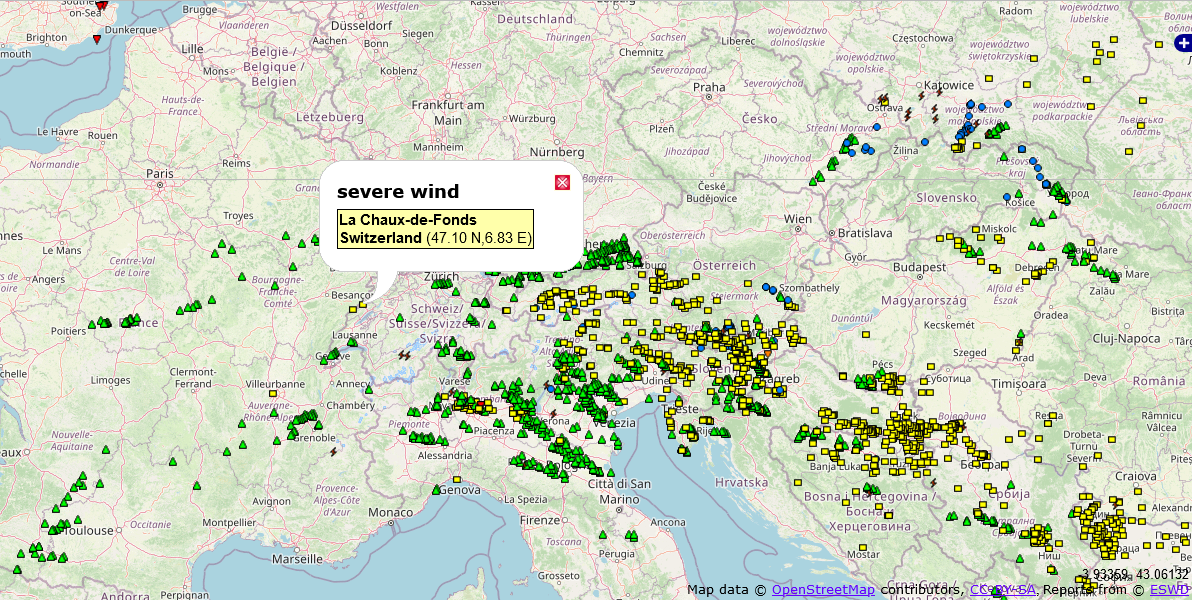Click the blue circle marker near Košice

pyautogui.click(x=1007, y=197)
